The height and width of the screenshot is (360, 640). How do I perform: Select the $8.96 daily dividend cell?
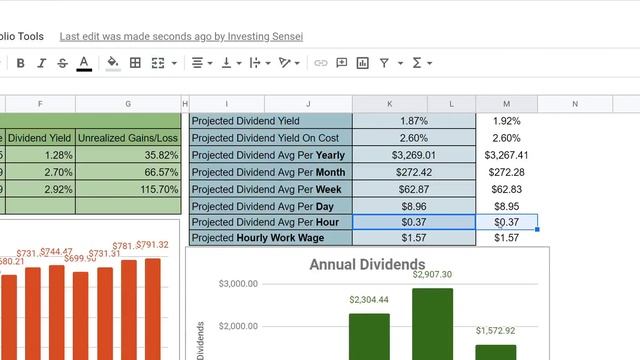[x=414, y=206]
